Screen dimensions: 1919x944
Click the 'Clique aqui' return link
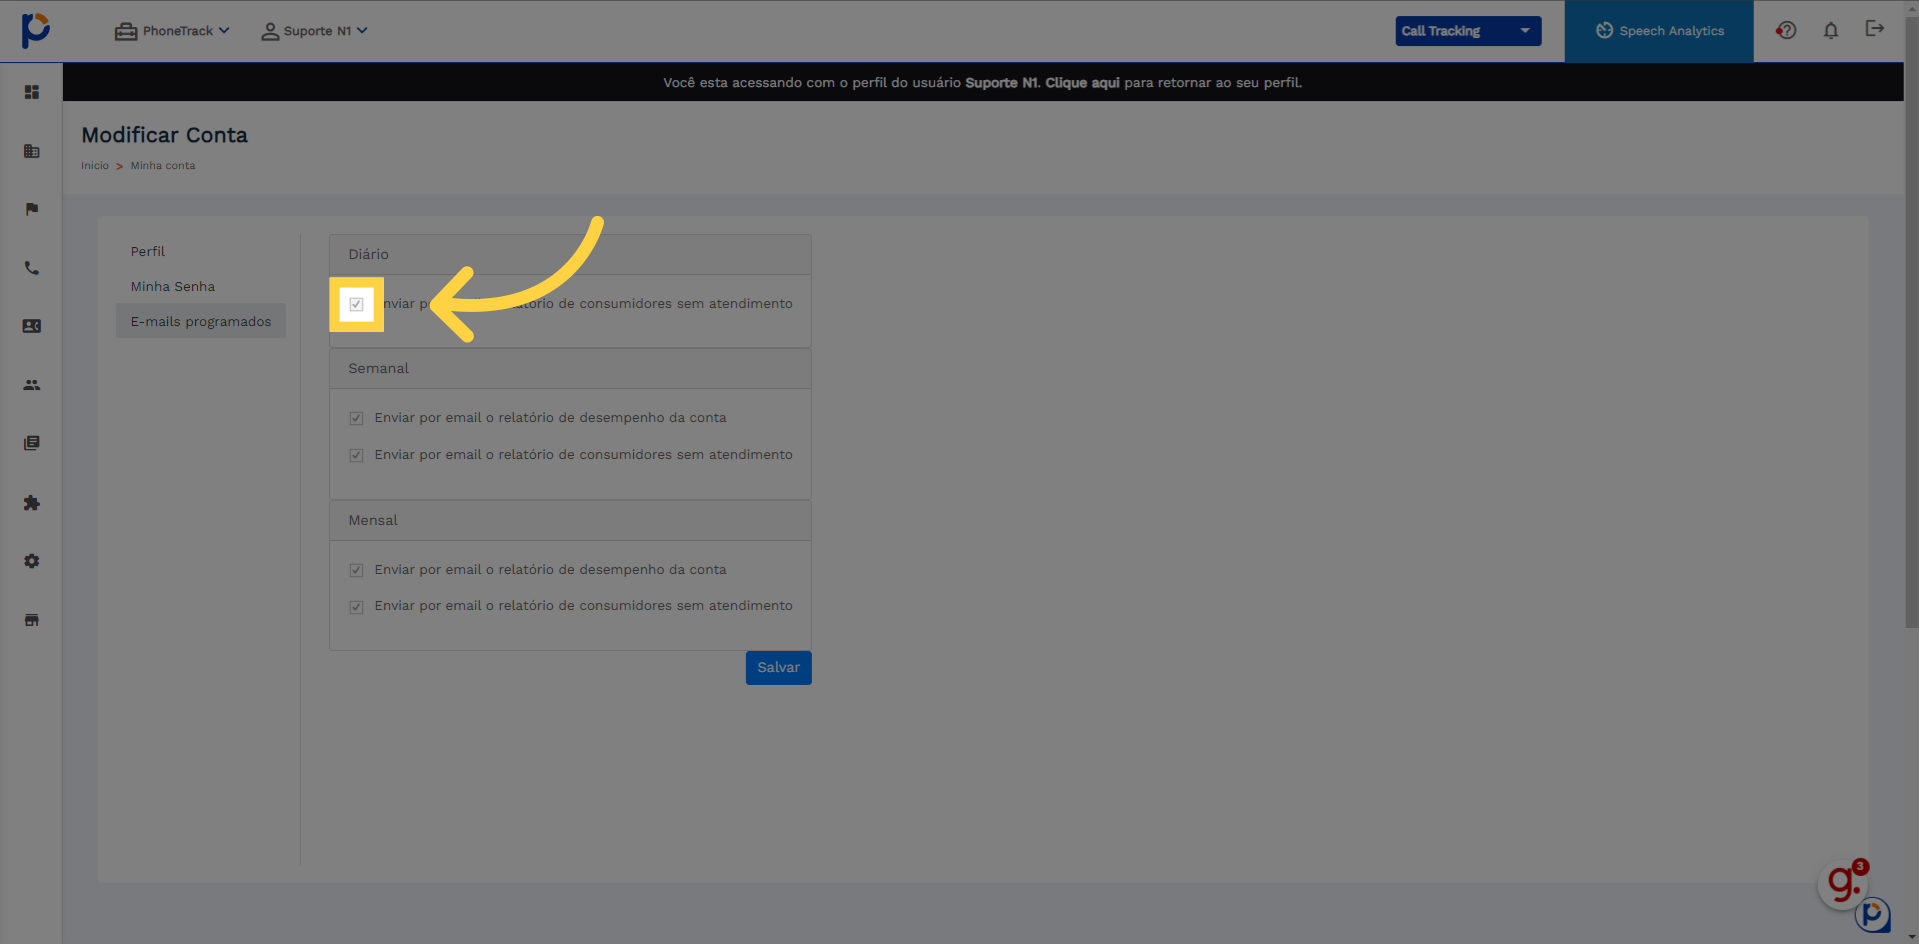[x=1082, y=82]
